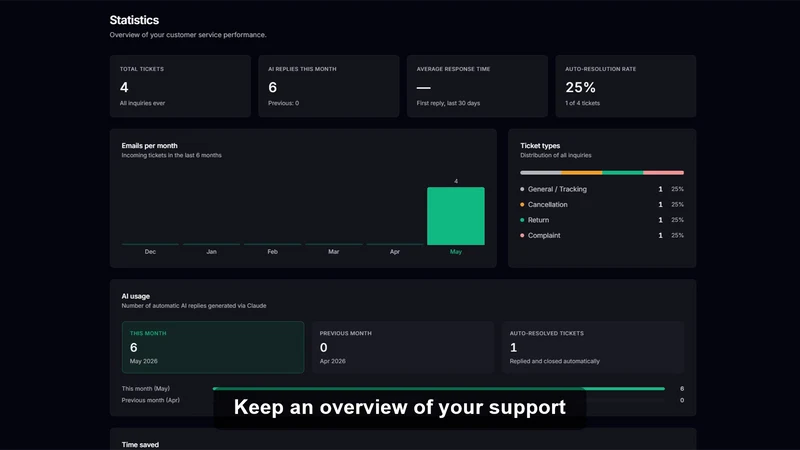The image size is (800, 450).
Task: Select the May month label
Action: 456,252
